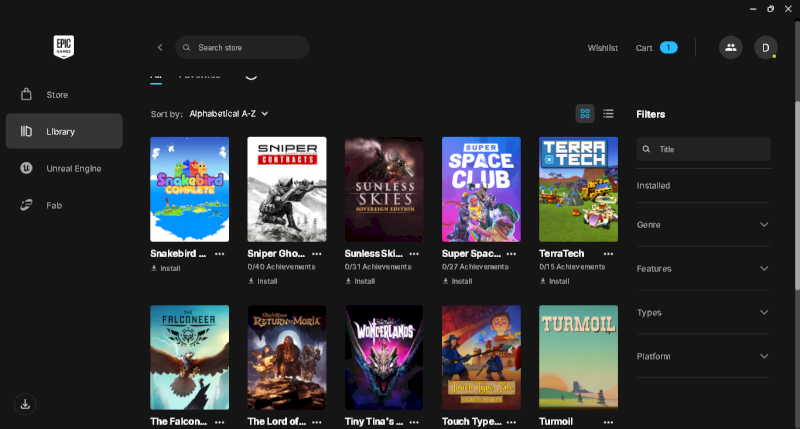Open the Super Space Club options (three dots)
800x429 pixels.
(511, 254)
